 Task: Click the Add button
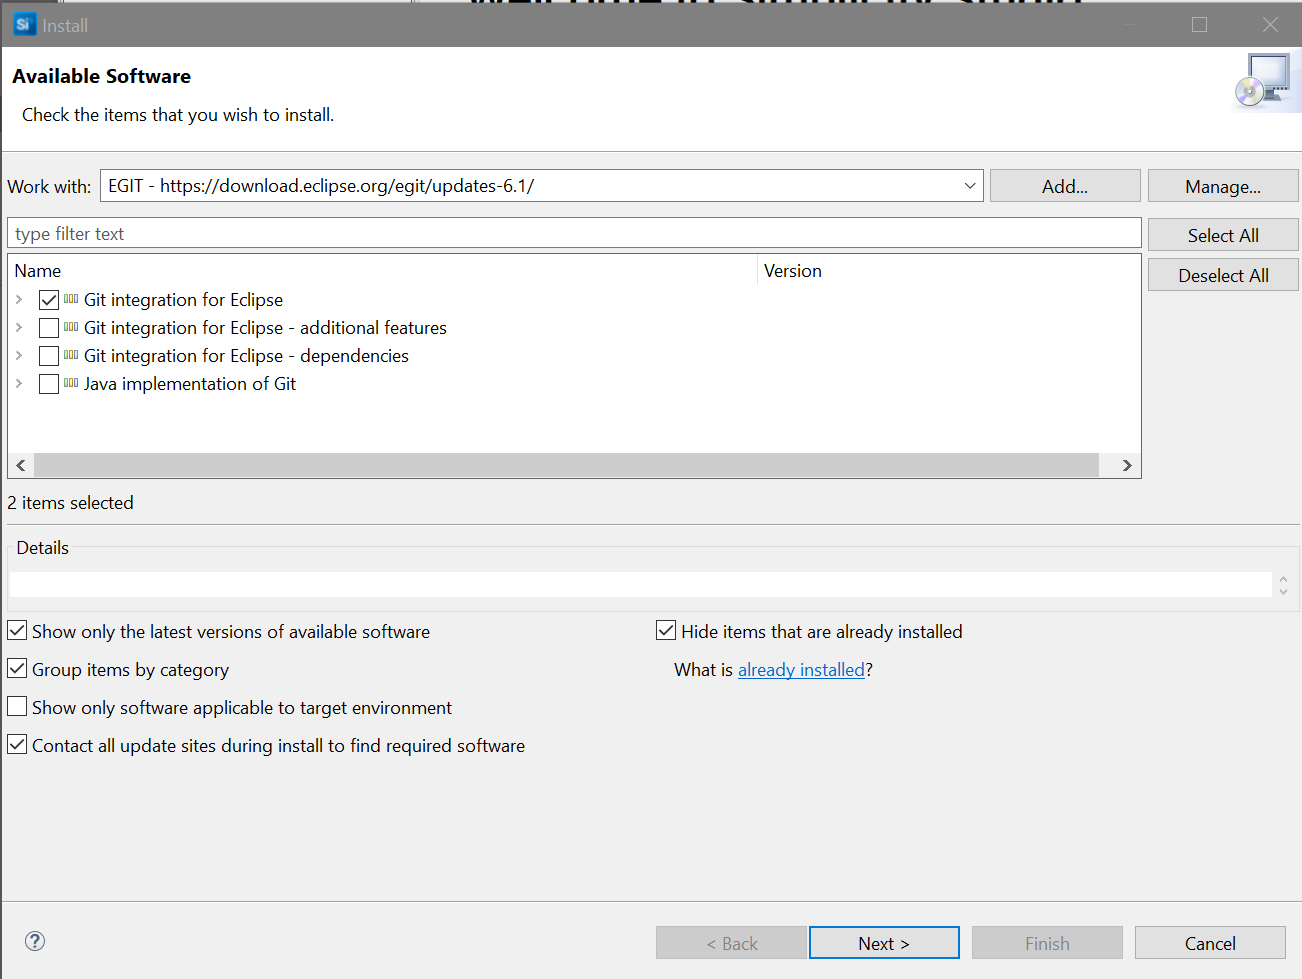point(1064,185)
